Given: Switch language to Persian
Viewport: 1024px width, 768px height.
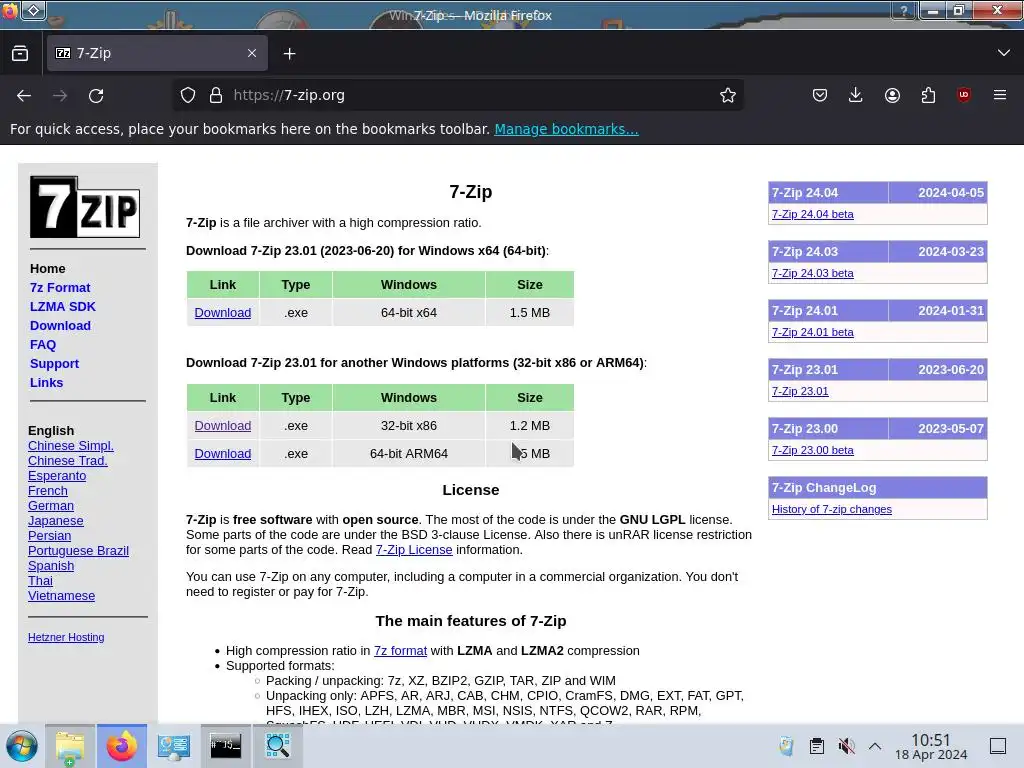Looking at the screenshot, I should pos(50,536).
